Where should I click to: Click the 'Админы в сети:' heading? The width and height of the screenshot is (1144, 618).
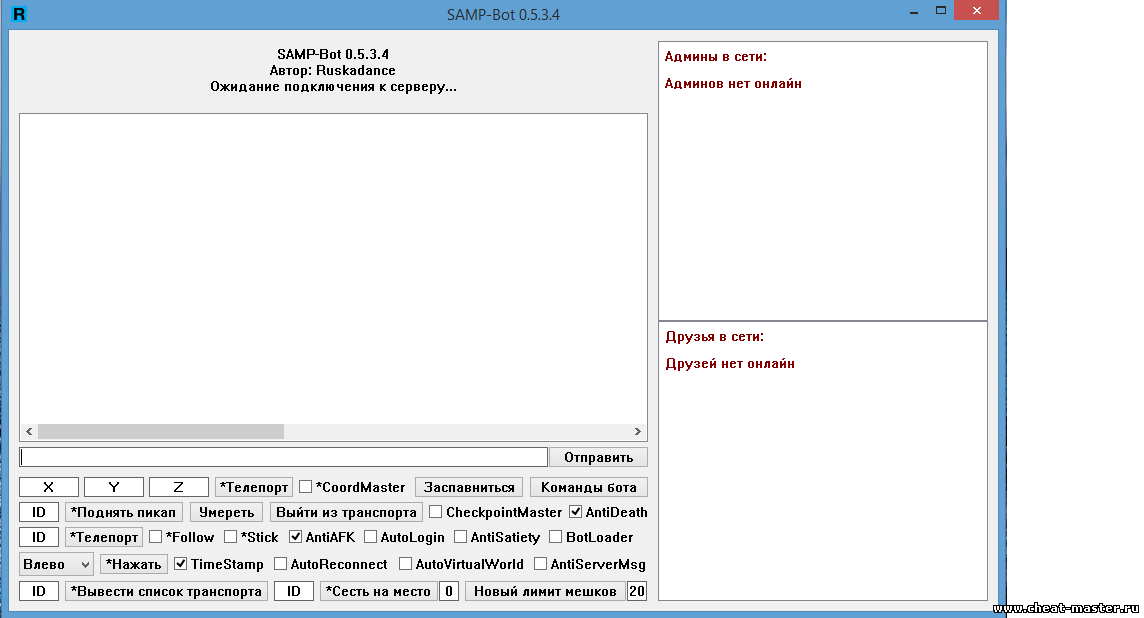pyautogui.click(x=715, y=56)
